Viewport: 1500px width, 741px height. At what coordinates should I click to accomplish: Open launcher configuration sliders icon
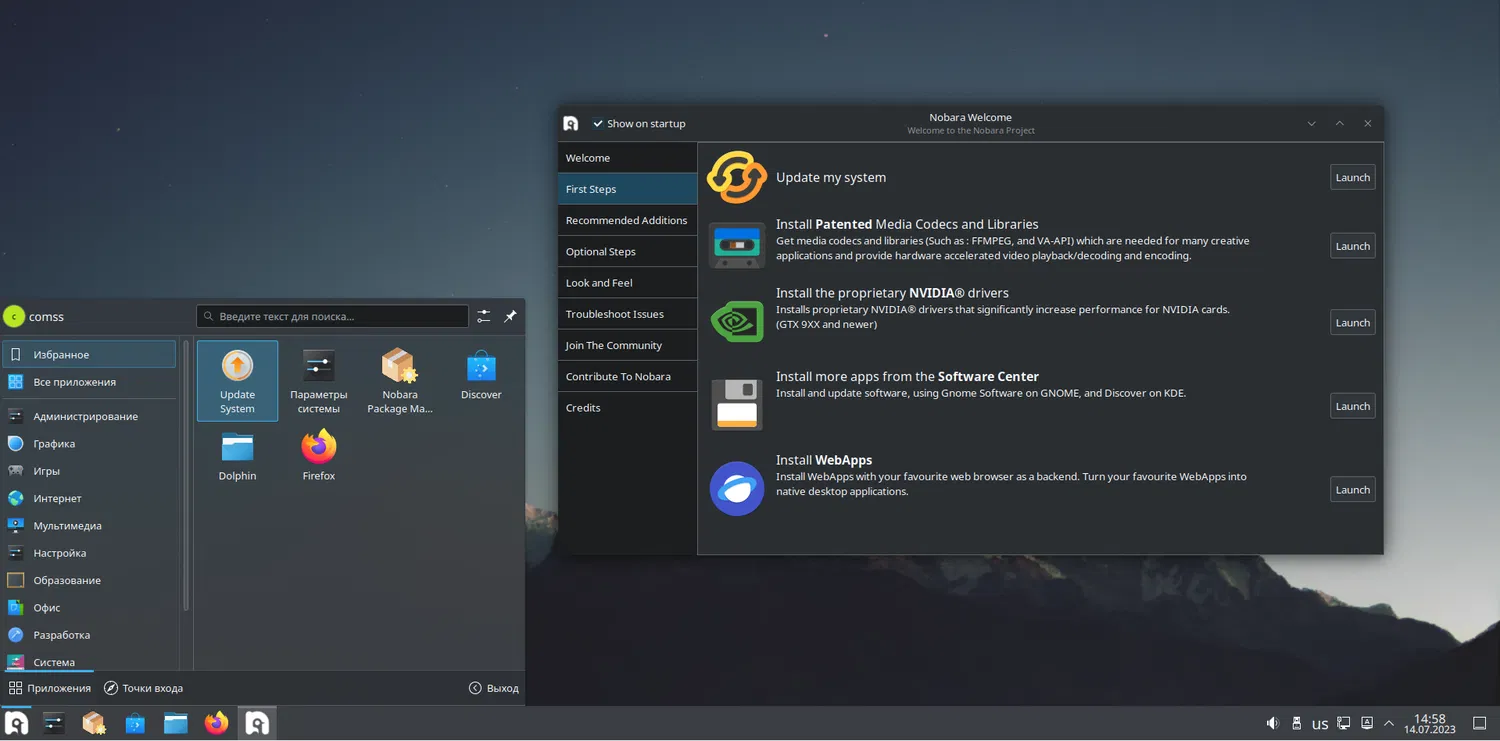(484, 316)
